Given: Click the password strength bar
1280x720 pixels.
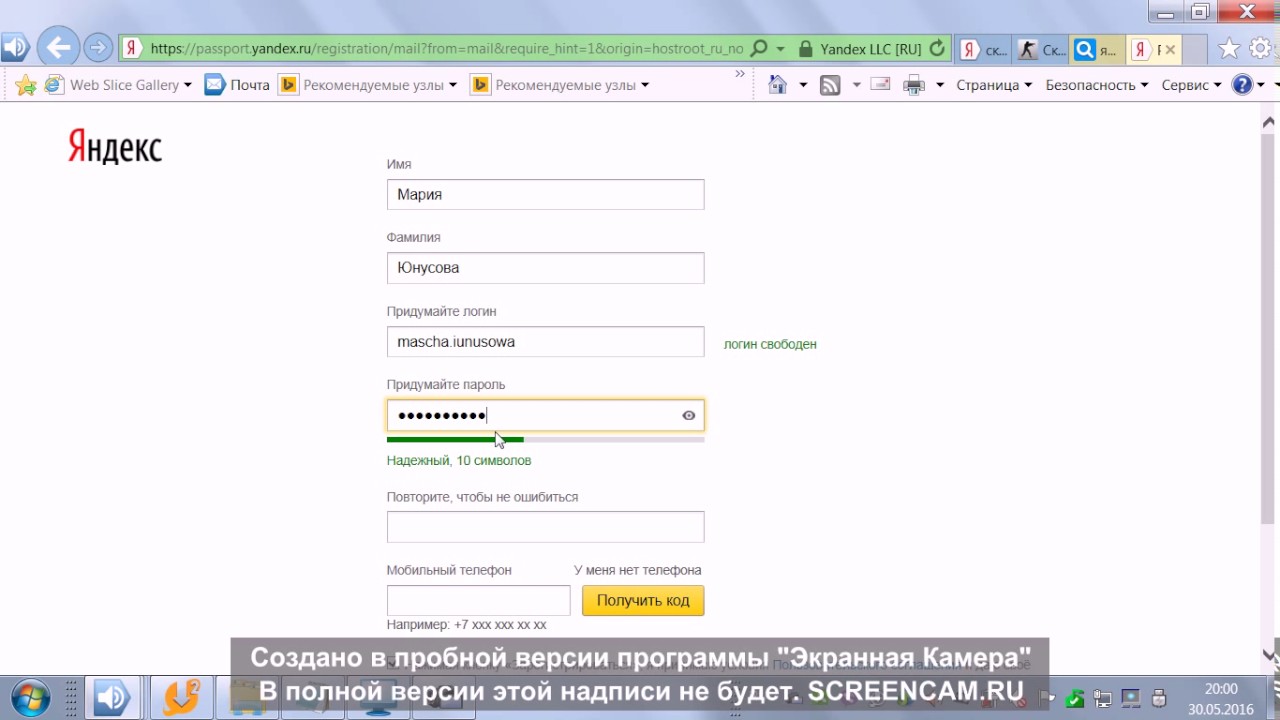Looking at the screenshot, I should (x=545, y=439).
